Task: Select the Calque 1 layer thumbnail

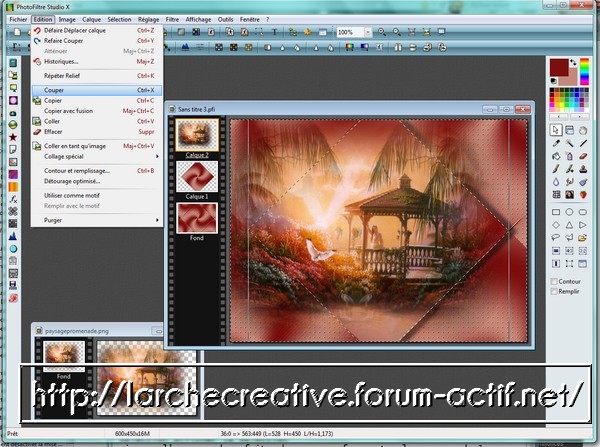Action: 197,176
